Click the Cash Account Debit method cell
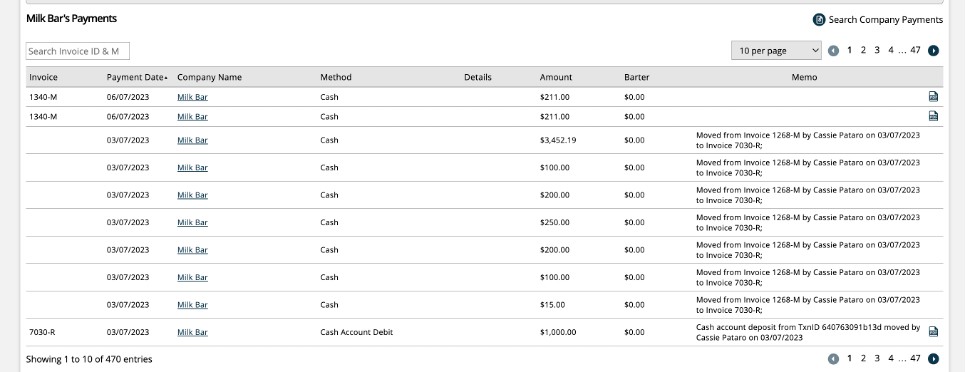 coord(357,332)
